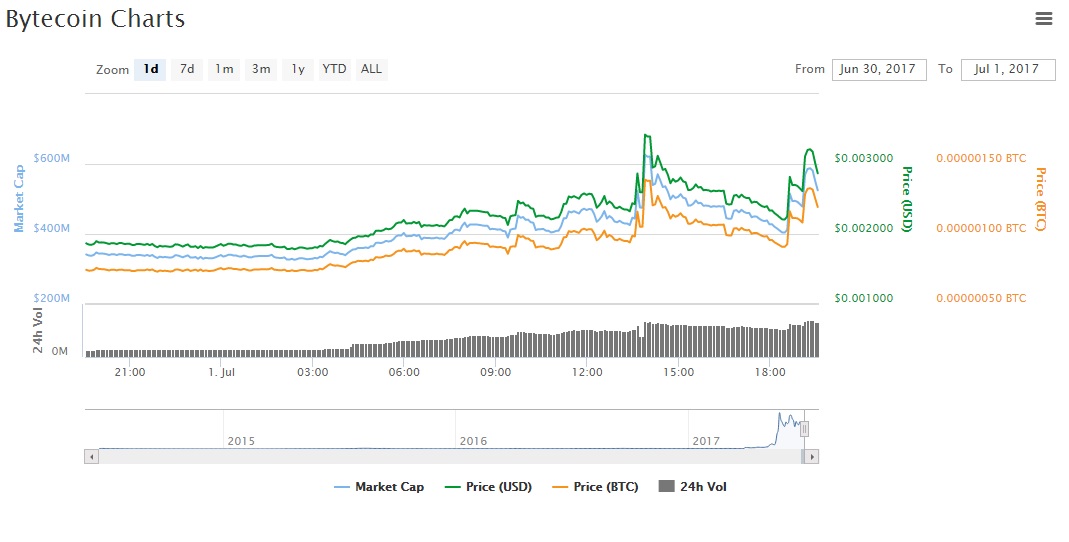Open the chart hamburger export menu
Screen dimensions: 1069x542
[1043, 18]
